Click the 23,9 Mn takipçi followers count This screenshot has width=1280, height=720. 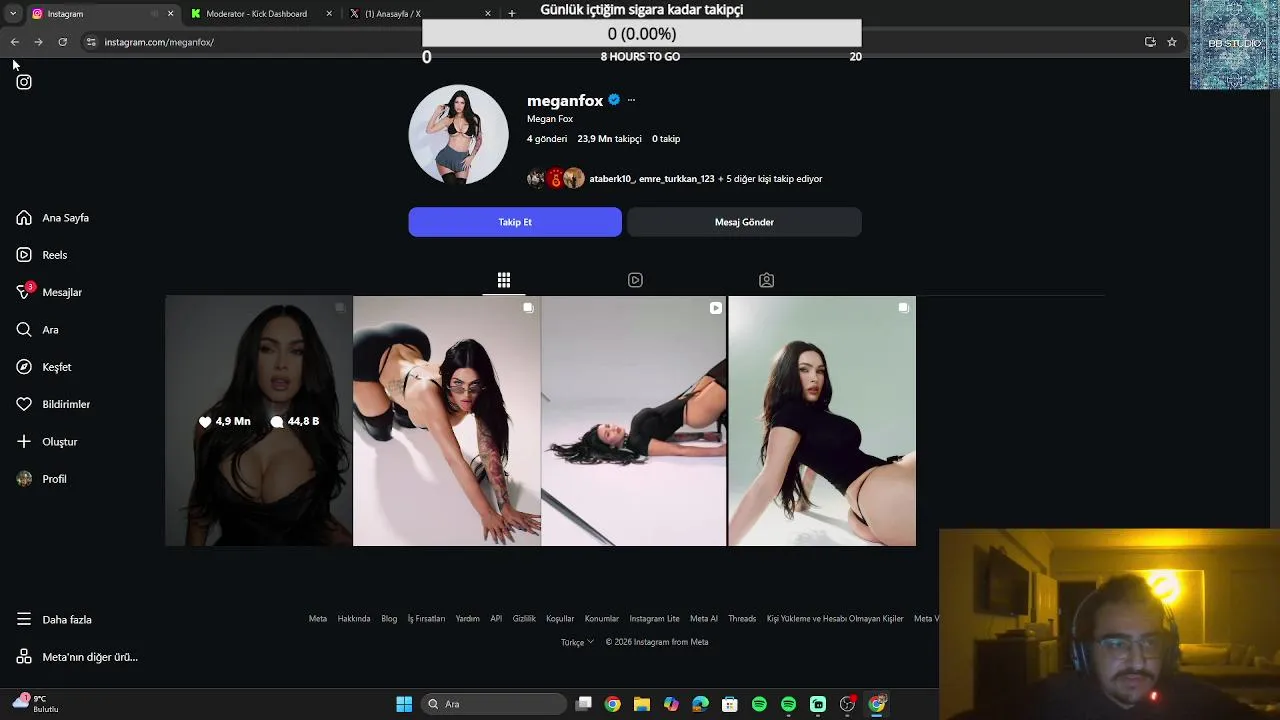tap(609, 139)
